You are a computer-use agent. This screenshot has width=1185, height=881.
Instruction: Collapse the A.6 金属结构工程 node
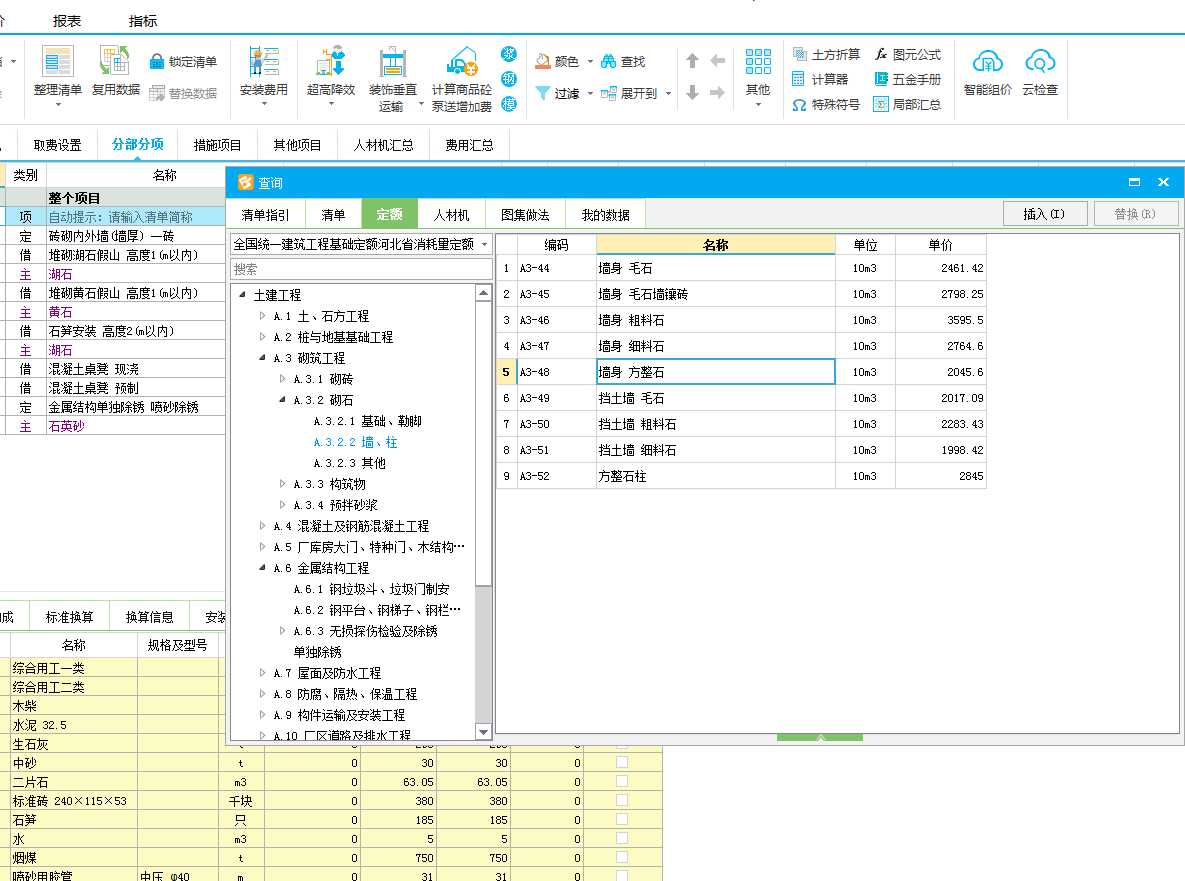coord(262,567)
